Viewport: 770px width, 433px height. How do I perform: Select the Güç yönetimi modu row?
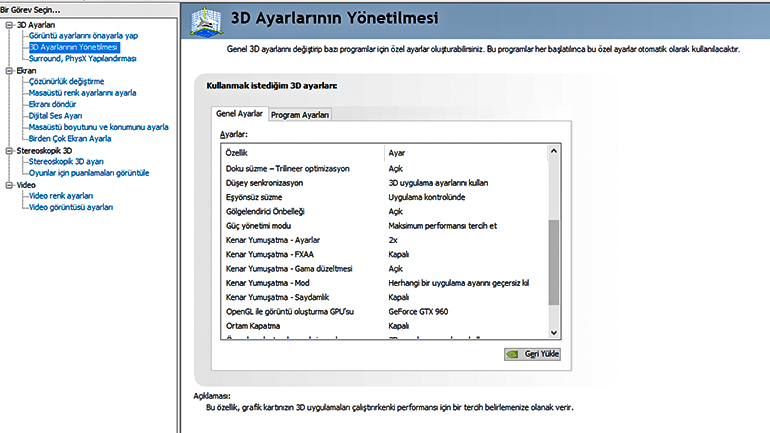(385, 226)
